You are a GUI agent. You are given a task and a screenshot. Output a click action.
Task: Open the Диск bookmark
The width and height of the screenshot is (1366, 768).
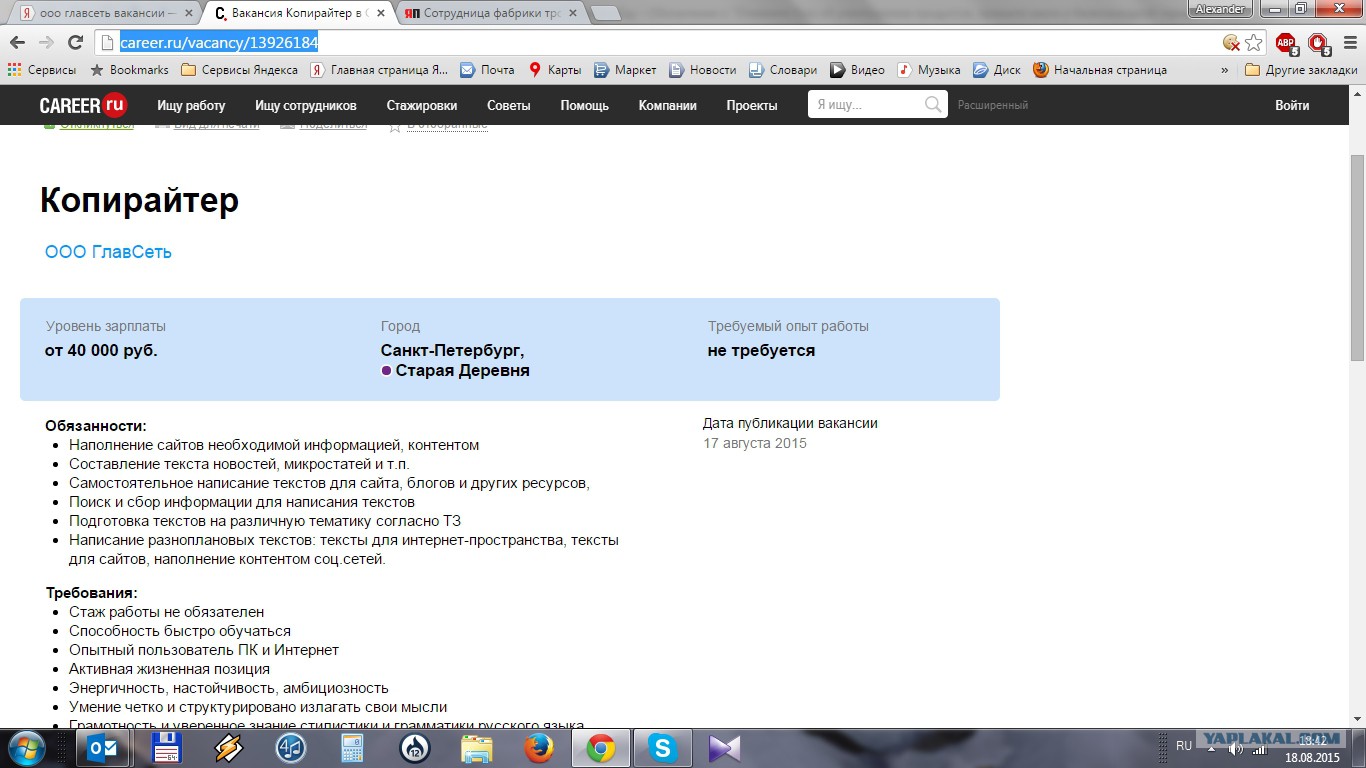pos(996,70)
